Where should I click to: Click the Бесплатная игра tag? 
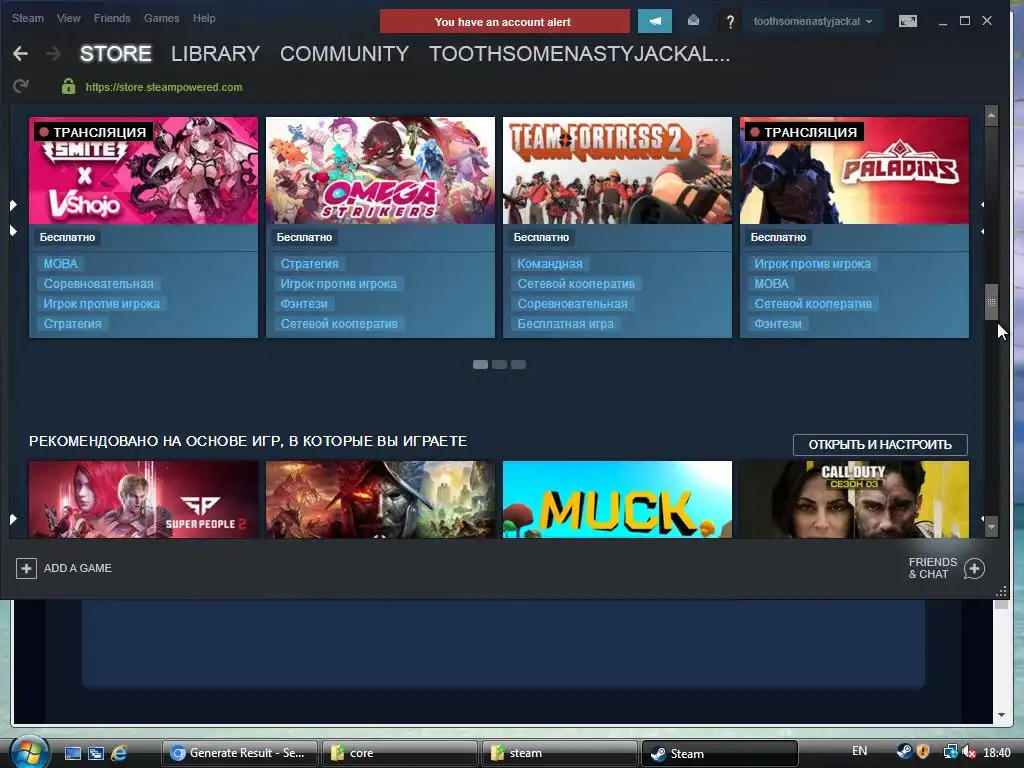566,324
